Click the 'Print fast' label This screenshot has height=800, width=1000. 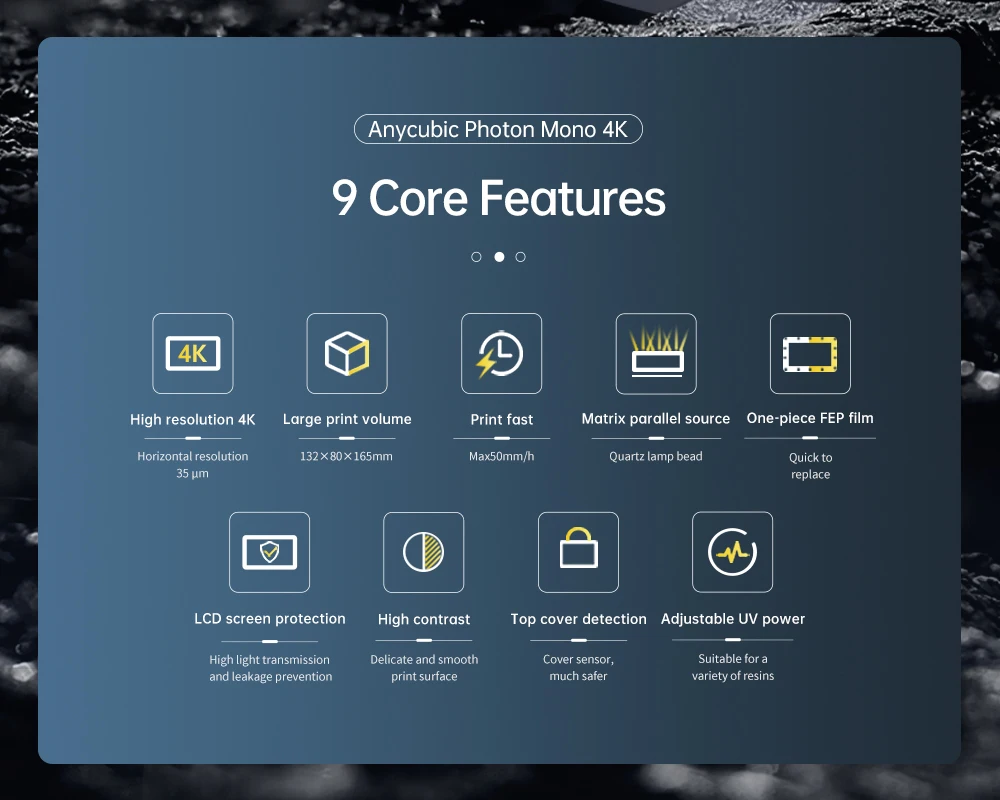click(501, 419)
